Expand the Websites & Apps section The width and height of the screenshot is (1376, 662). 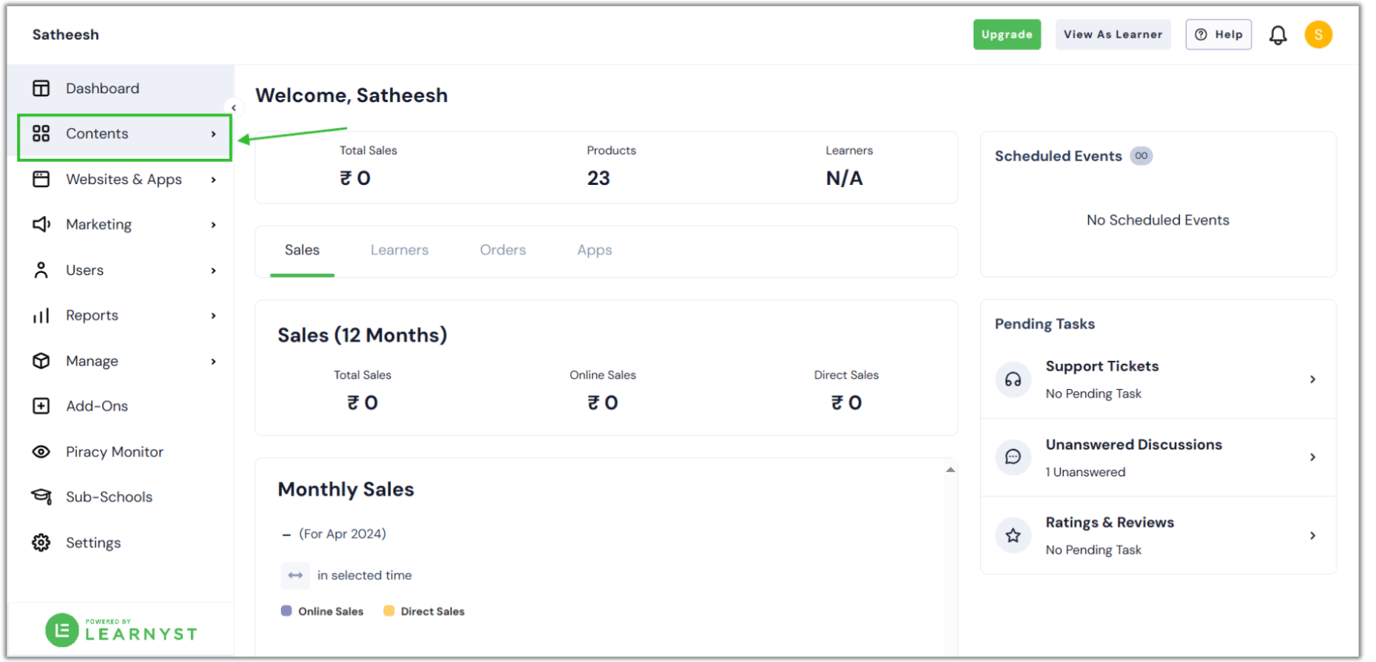212,179
